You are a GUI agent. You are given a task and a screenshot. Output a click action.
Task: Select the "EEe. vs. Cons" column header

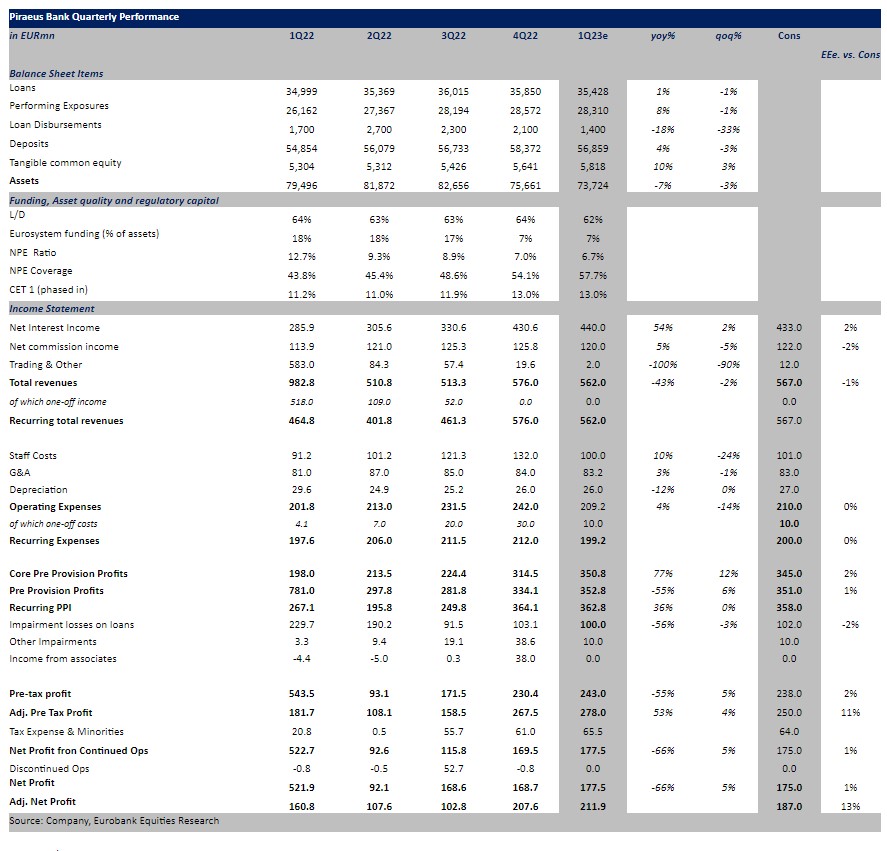coord(850,55)
